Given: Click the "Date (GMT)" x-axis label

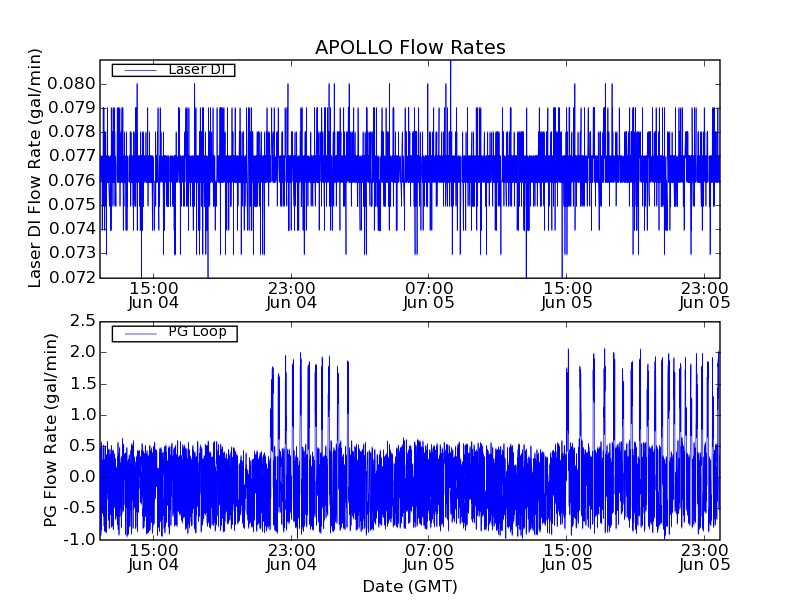Looking at the screenshot, I should pyautogui.click(x=410, y=586).
